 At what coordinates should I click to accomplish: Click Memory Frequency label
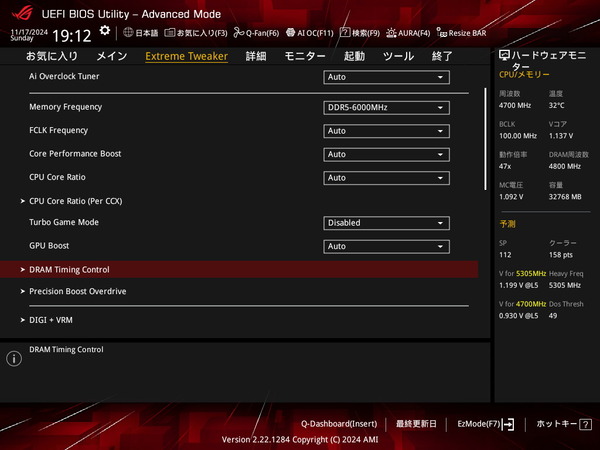tap(65, 107)
